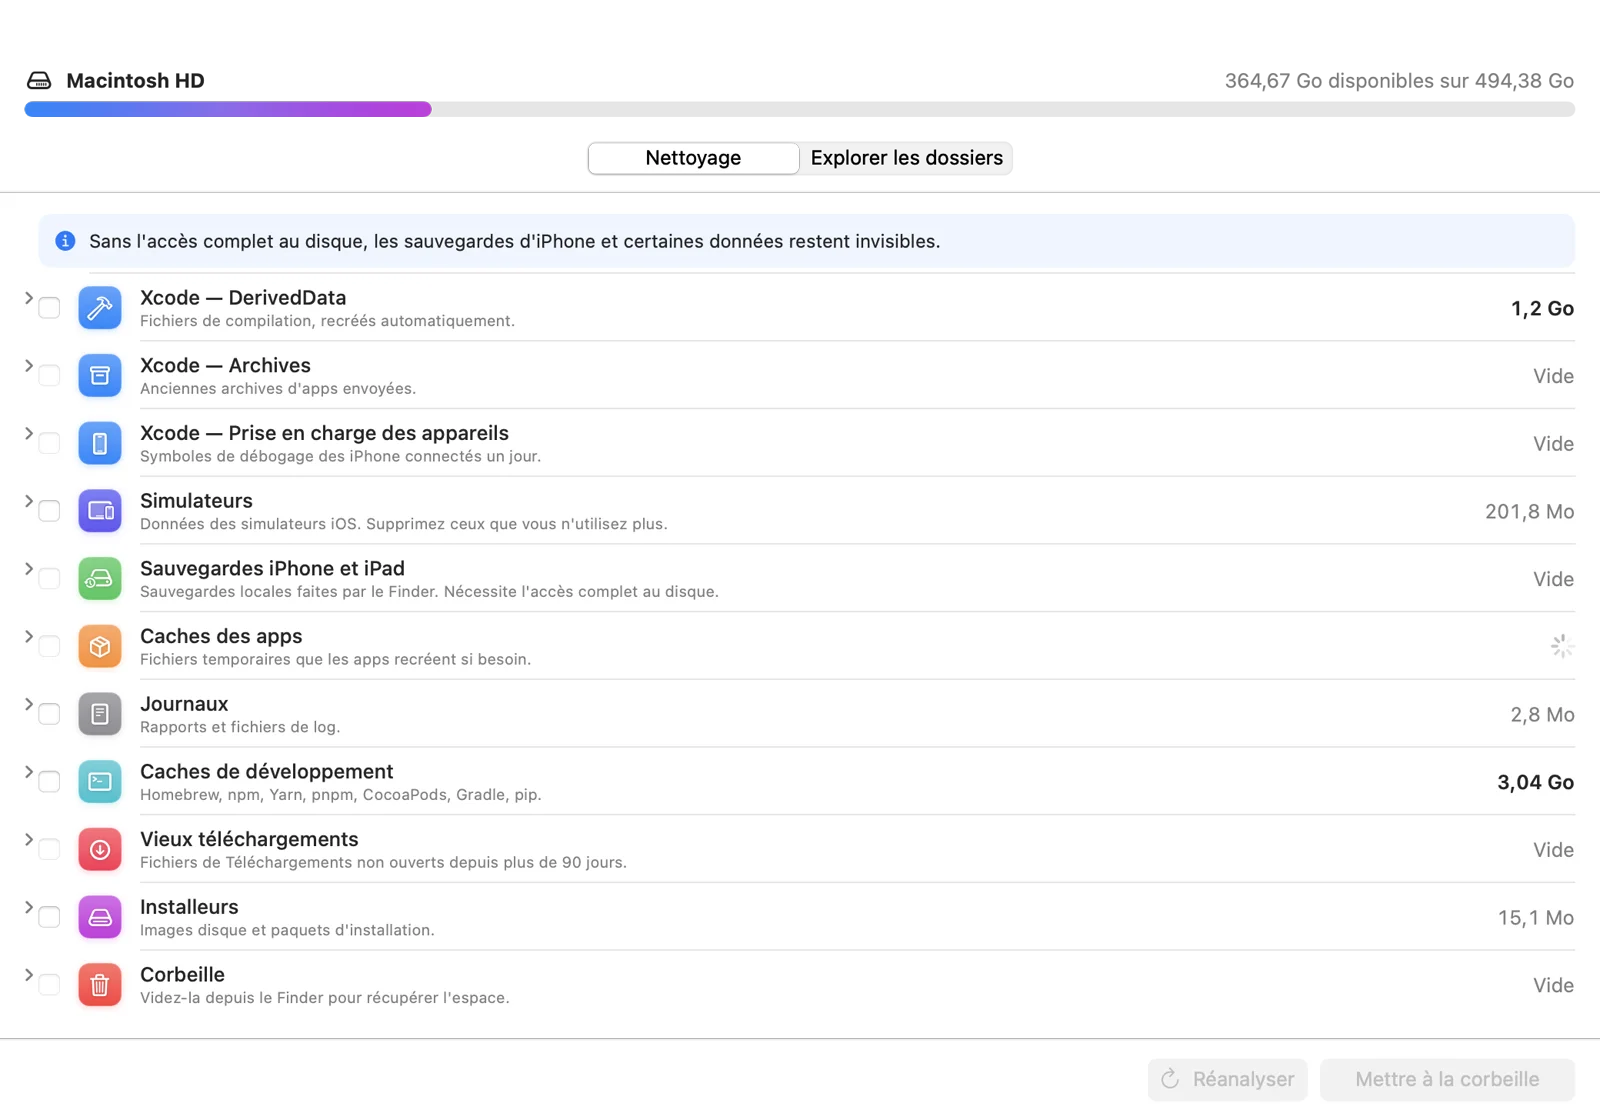Click the Xcode device support phone icon
Viewport: 1600px width, 1120px height.
click(x=100, y=443)
